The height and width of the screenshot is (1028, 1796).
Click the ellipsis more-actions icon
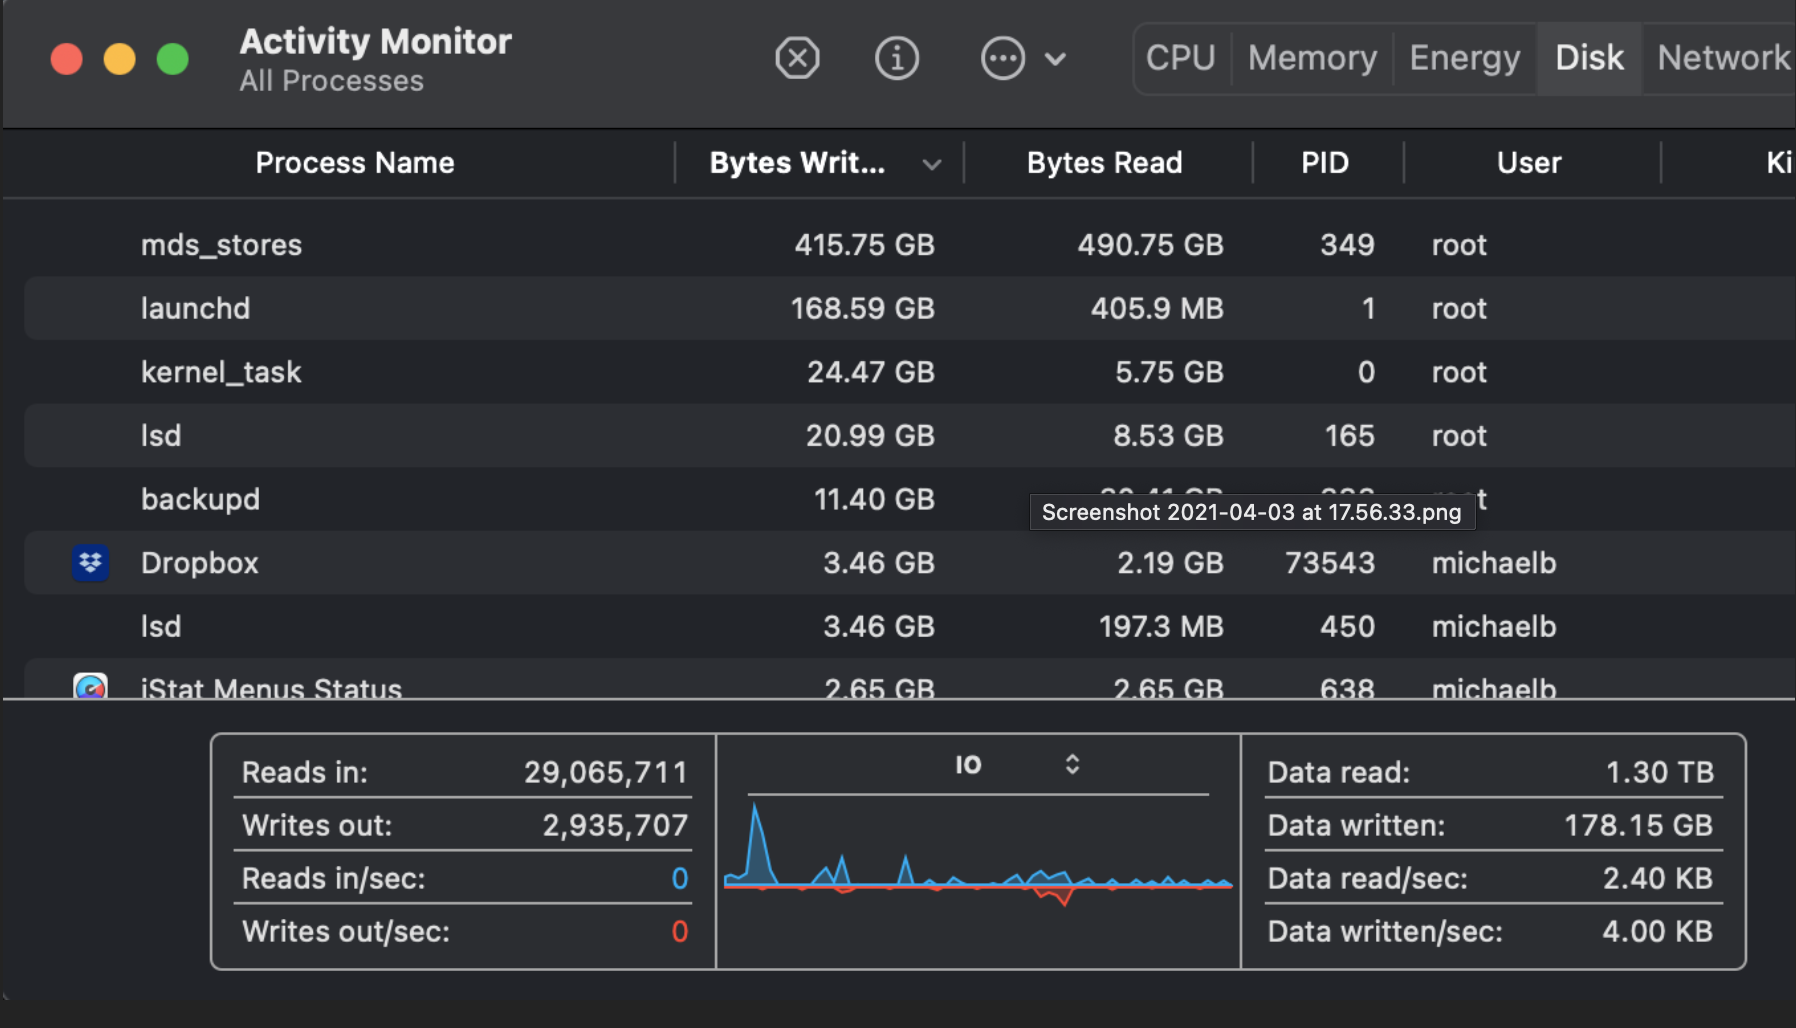(x=1002, y=58)
